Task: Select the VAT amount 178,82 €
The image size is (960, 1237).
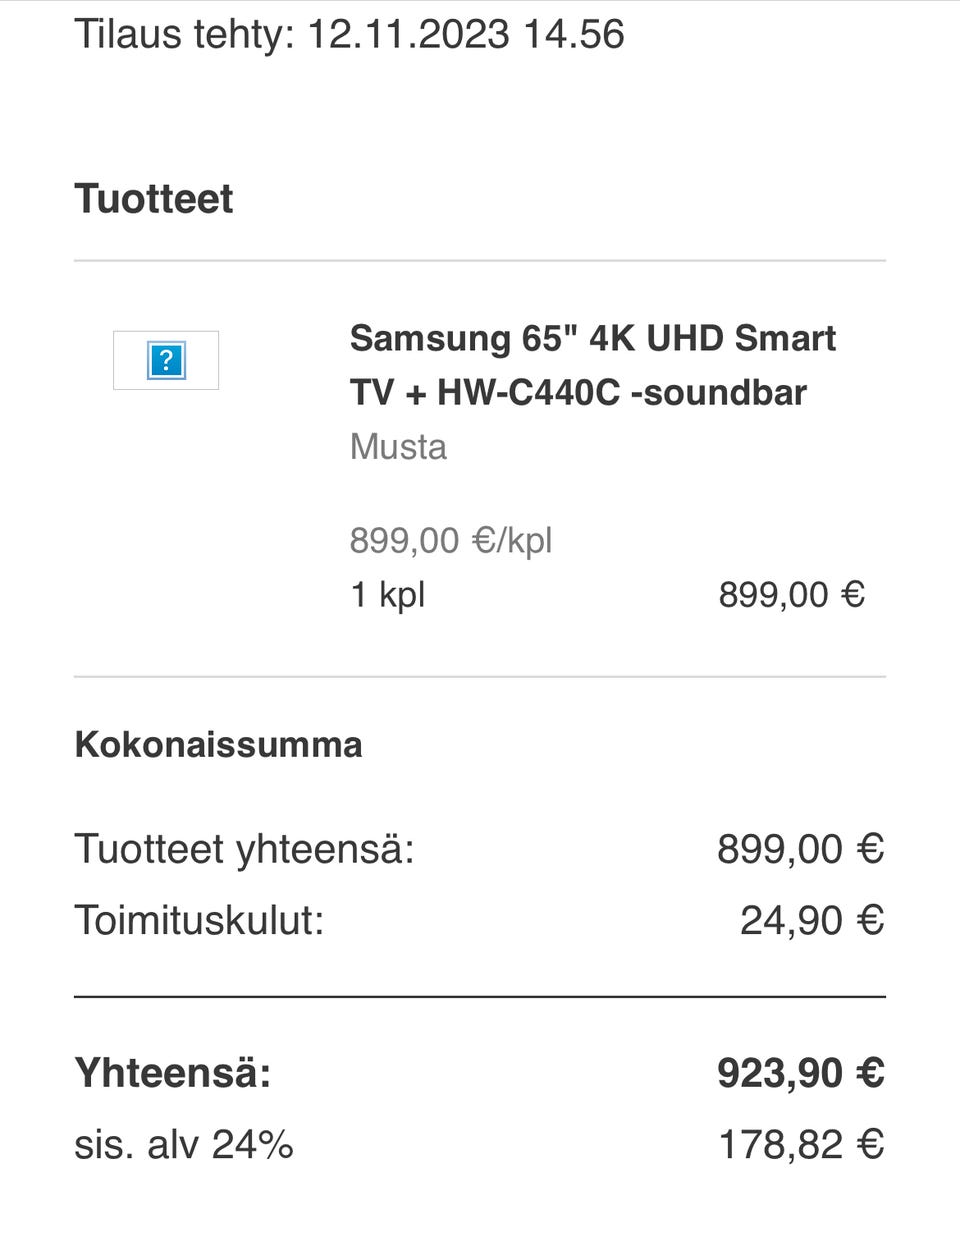Action: tap(801, 1144)
